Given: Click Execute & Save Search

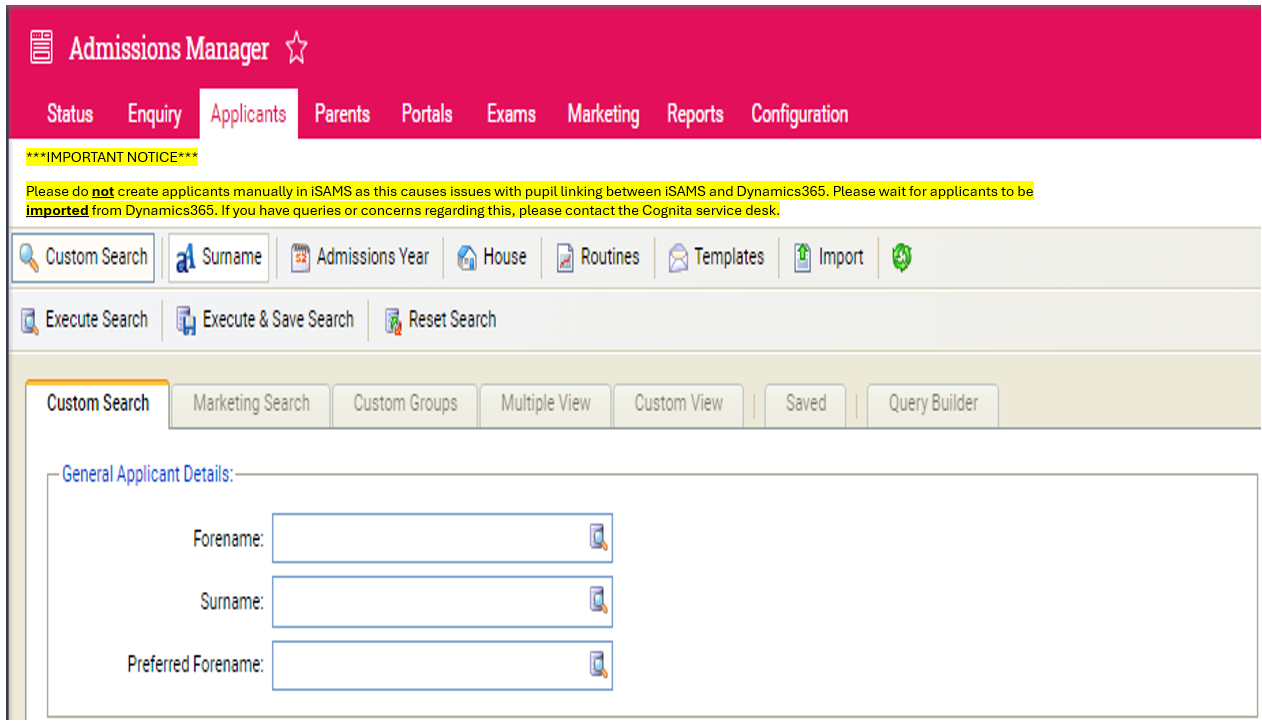Looking at the screenshot, I should click(x=265, y=320).
